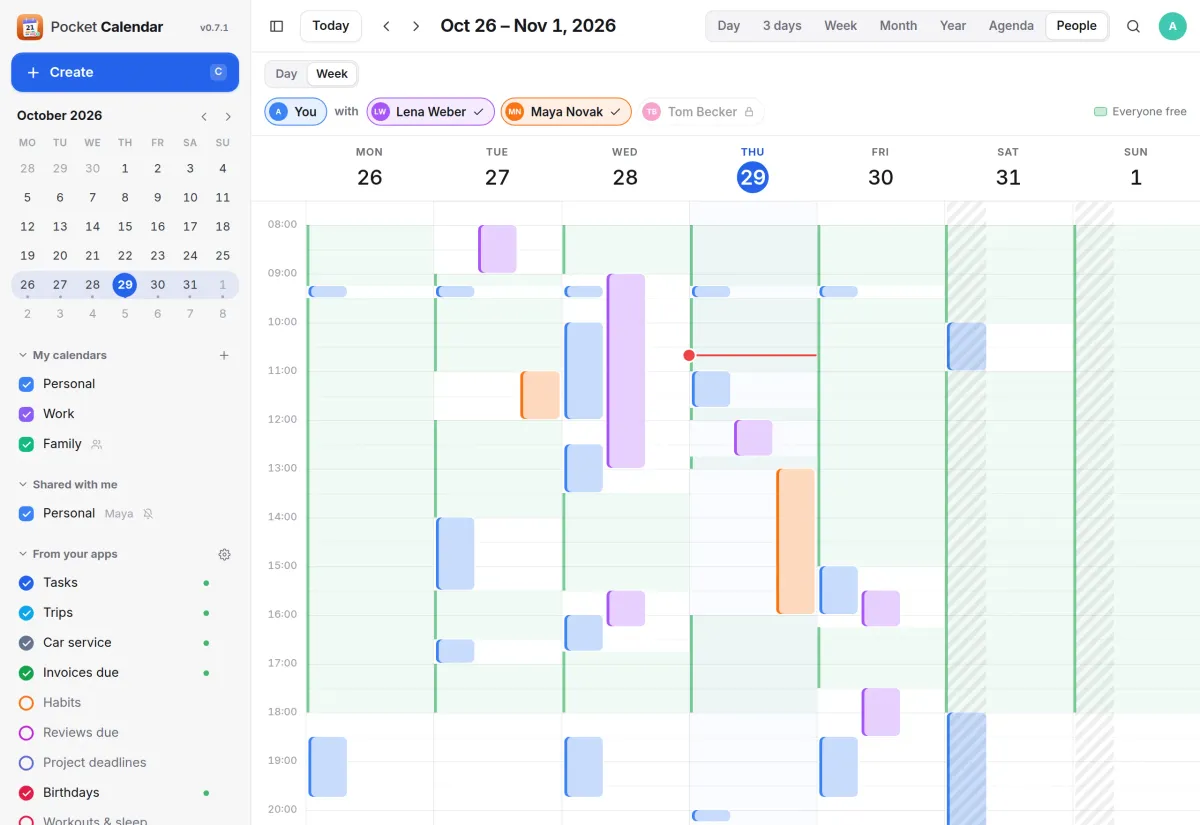Switch to the 3 days view tab

782,26
